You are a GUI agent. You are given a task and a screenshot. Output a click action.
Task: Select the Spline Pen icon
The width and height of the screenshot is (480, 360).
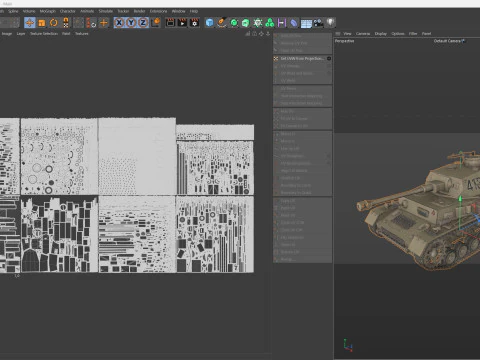[222, 23]
